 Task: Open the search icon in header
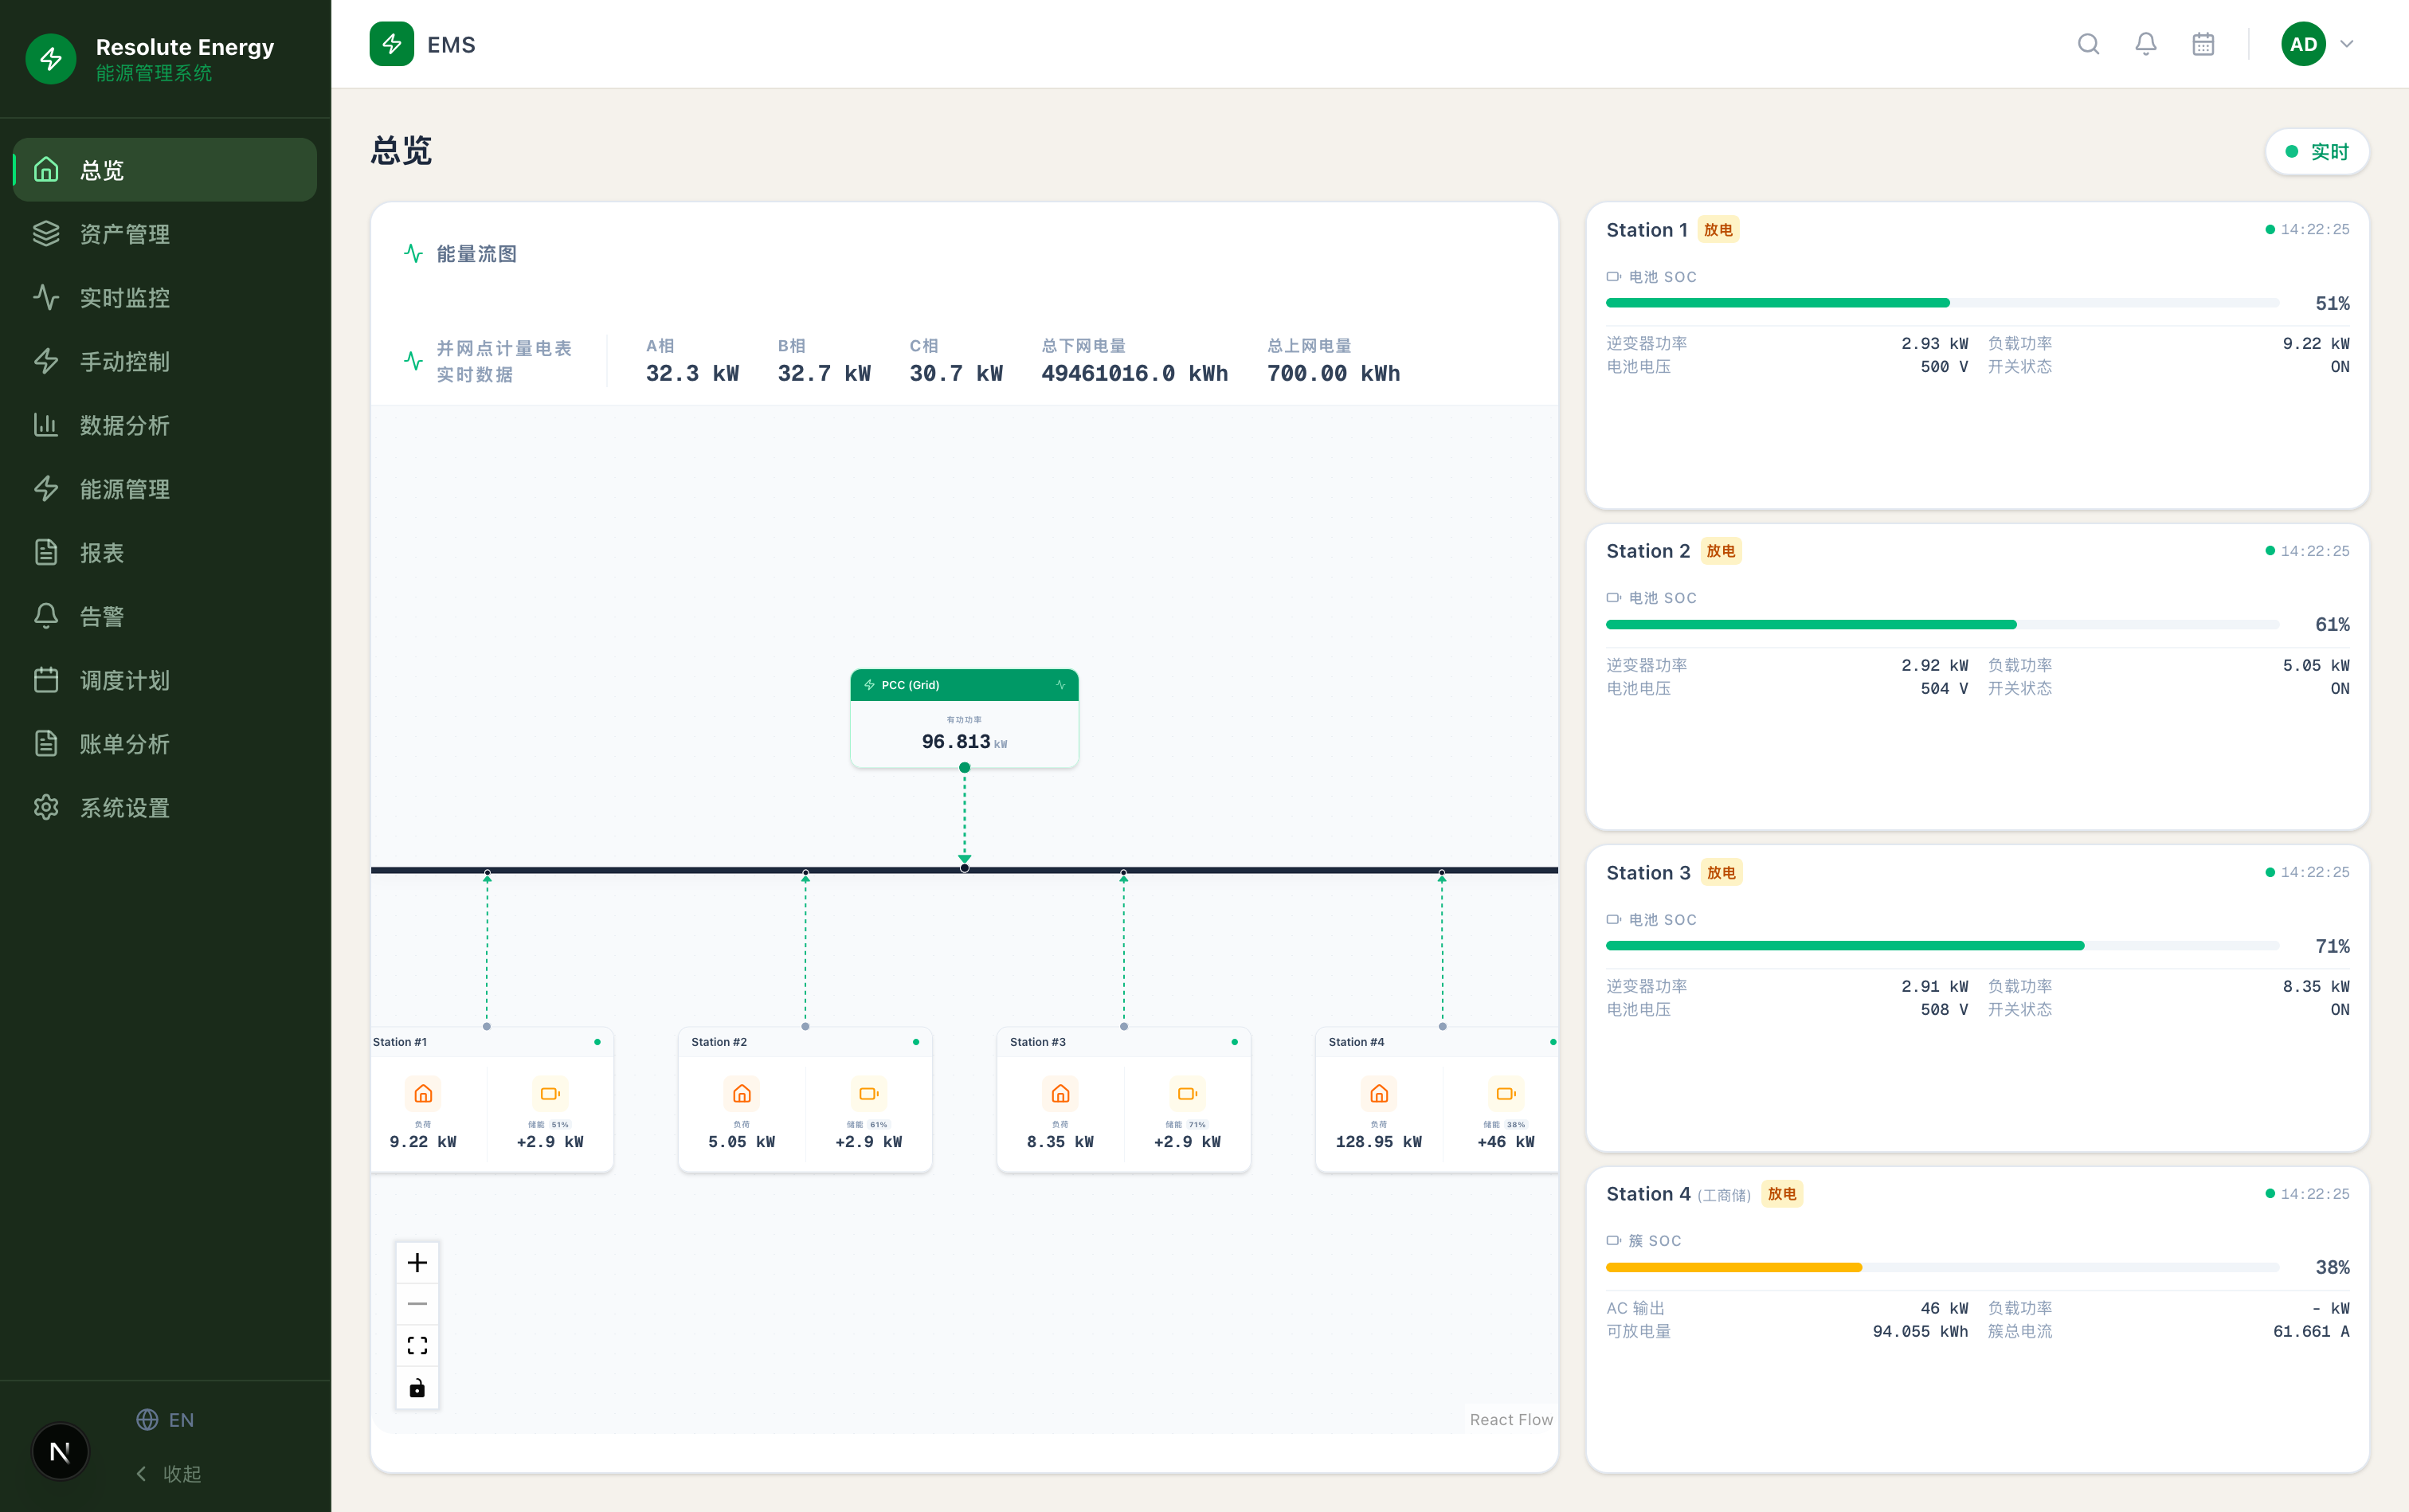pos(2088,44)
